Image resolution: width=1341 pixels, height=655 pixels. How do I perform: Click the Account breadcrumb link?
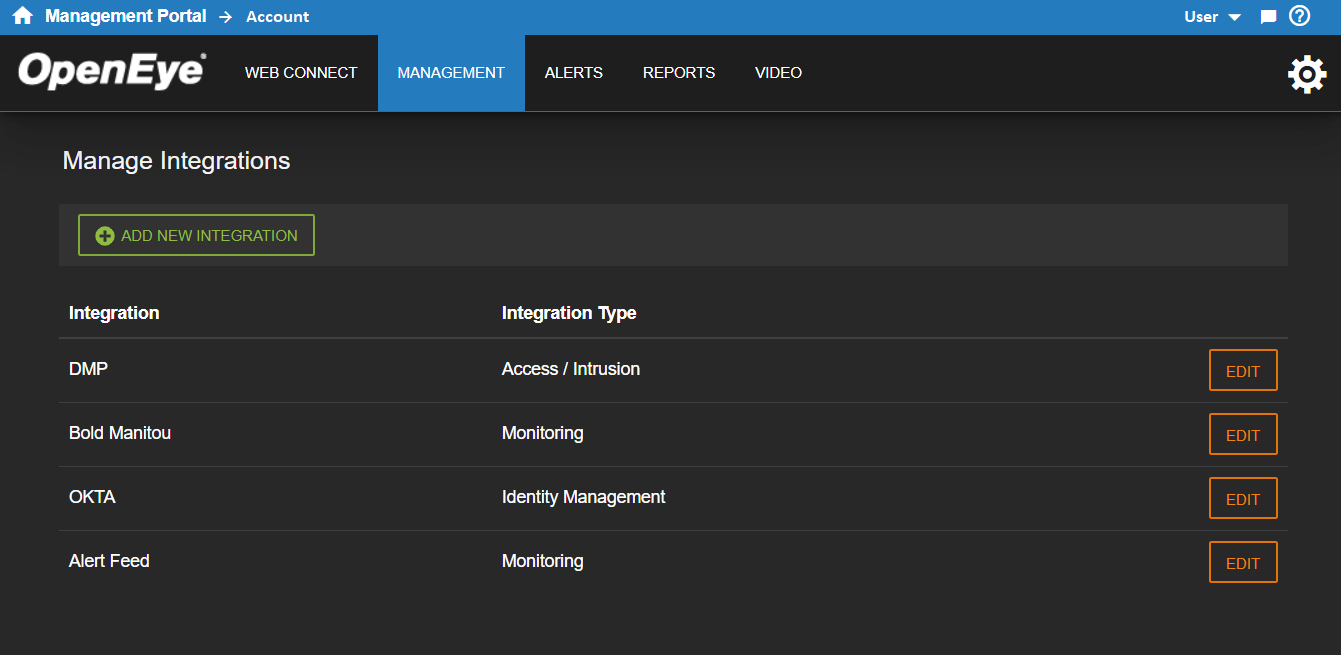click(x=277, y=16)
